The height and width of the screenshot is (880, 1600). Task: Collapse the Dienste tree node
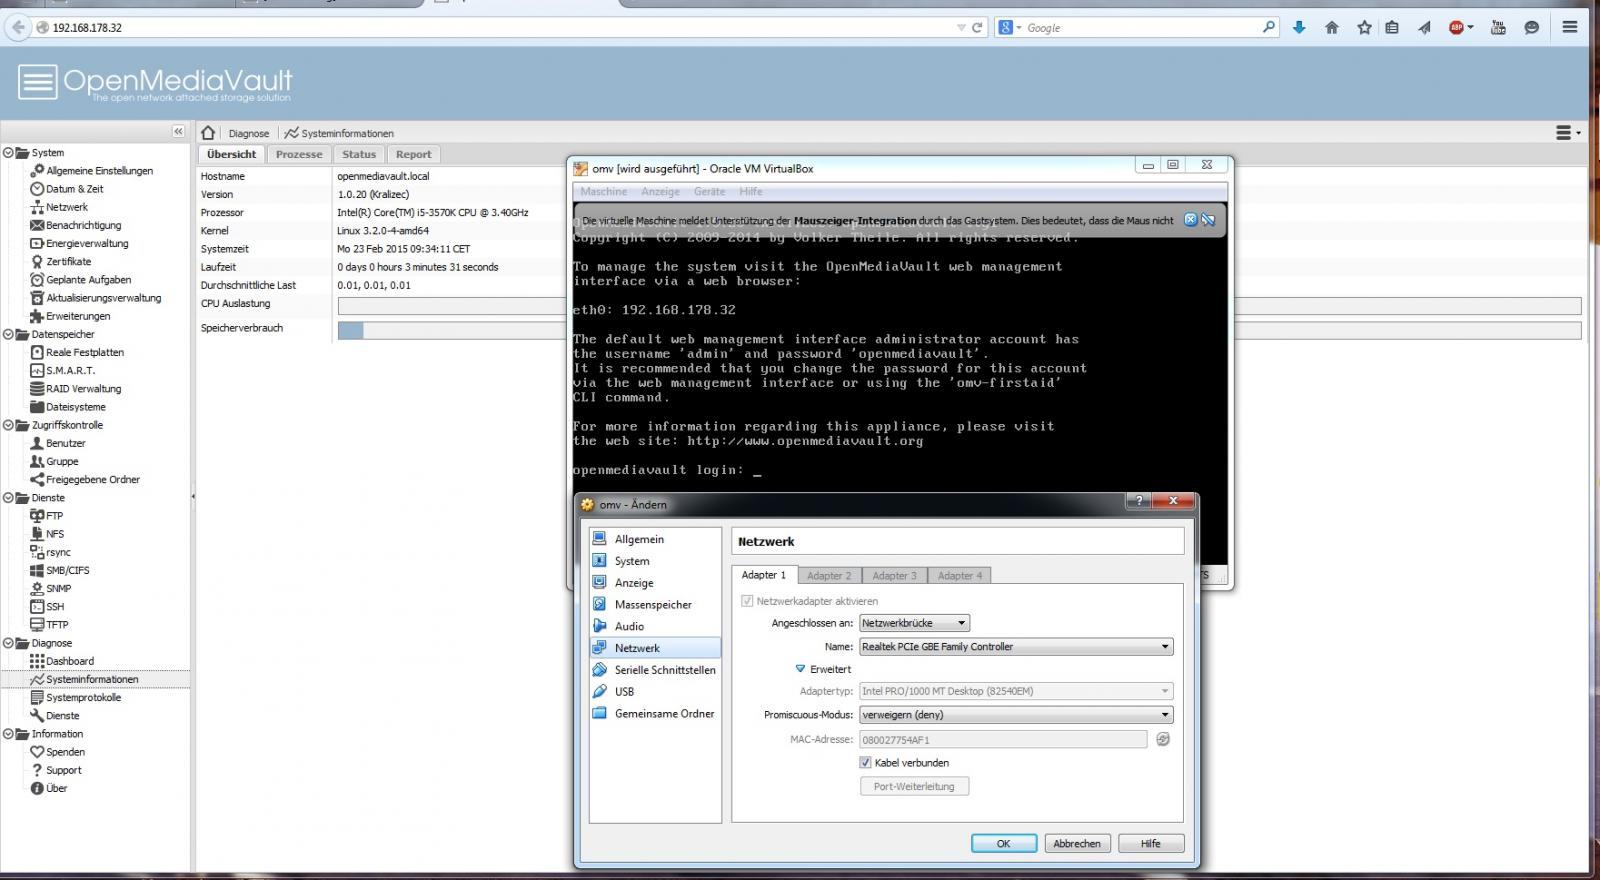pyautogui.click(x=8, y=497)
